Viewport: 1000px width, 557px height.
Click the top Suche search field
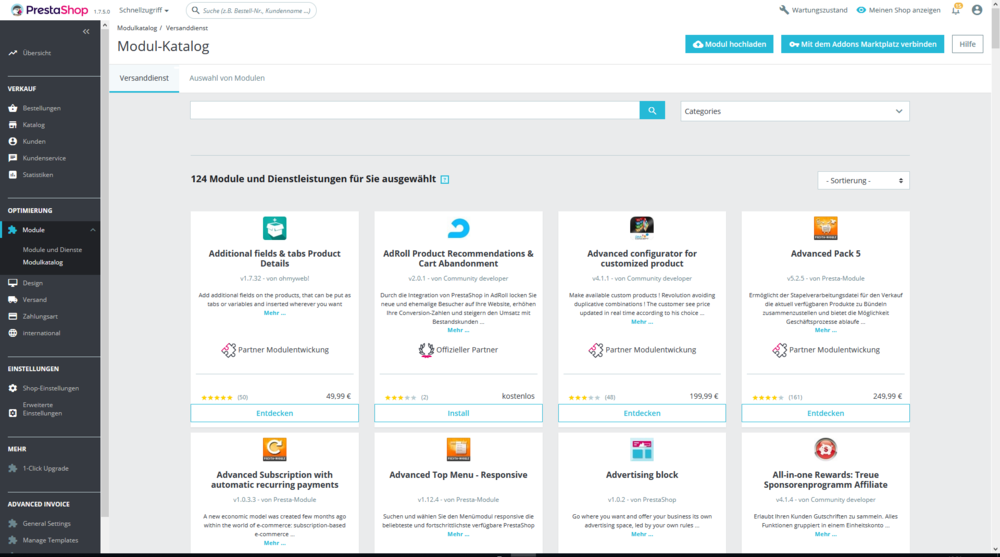click(x=251, y=10)
